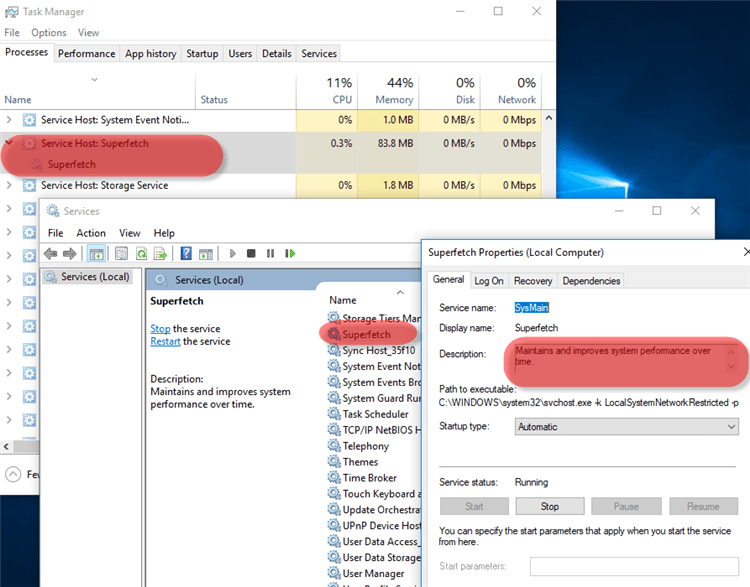The height and width of the screenshot is (587, 750).
Task: Click left arrow of Task Manager horizontal scrollbar
Action: (x=6, y=447)
